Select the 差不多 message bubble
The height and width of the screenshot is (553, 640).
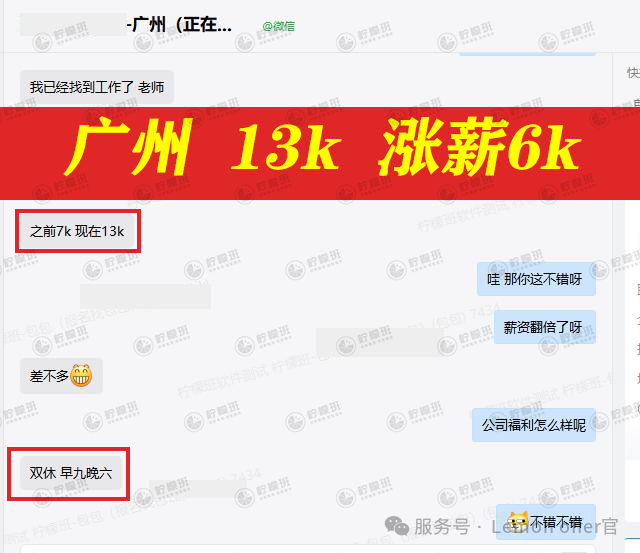(x=61, y=375)
